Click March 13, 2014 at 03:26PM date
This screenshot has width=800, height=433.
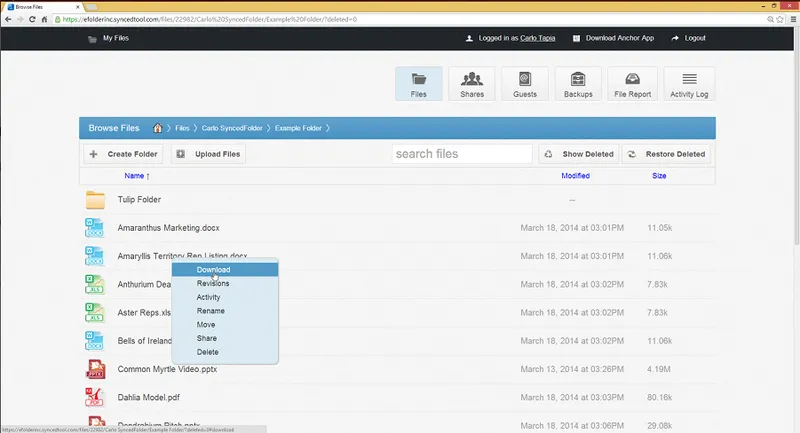[x=572, y=369]
